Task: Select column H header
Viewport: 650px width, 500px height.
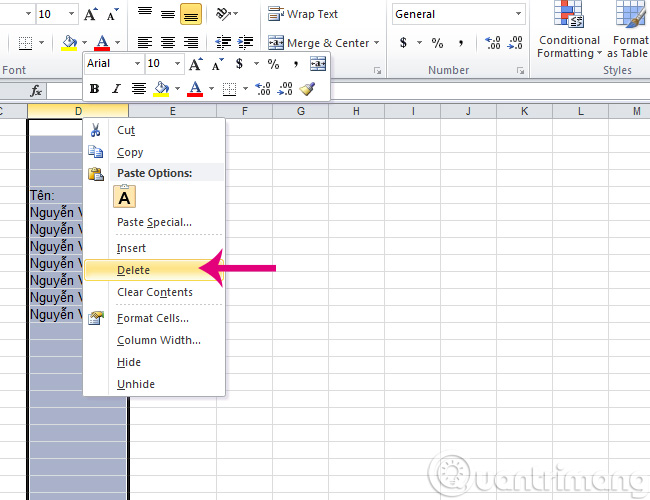Action: pyautogui.click(x=356, y=111)
